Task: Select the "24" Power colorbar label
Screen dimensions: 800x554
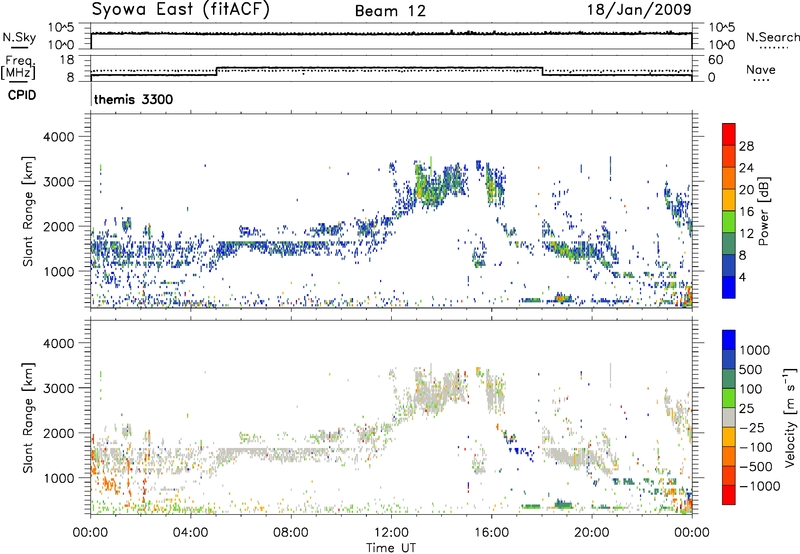Action: [746, 168]
